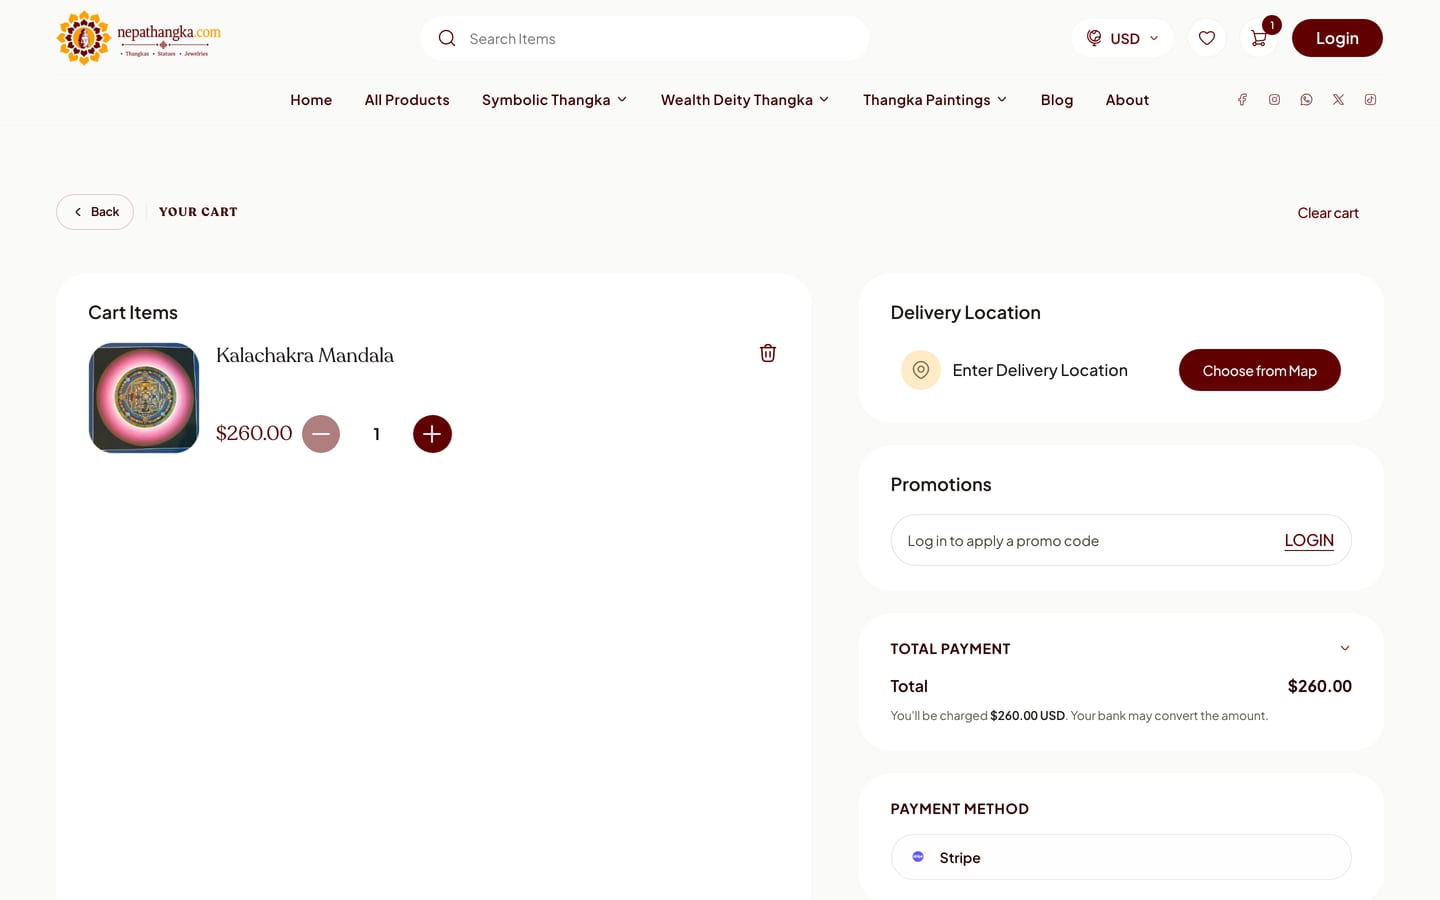Open the Blog menu item
The width and height of the screenshot is (1440, 900).
pyautogui.click(x=1057, y=99)
